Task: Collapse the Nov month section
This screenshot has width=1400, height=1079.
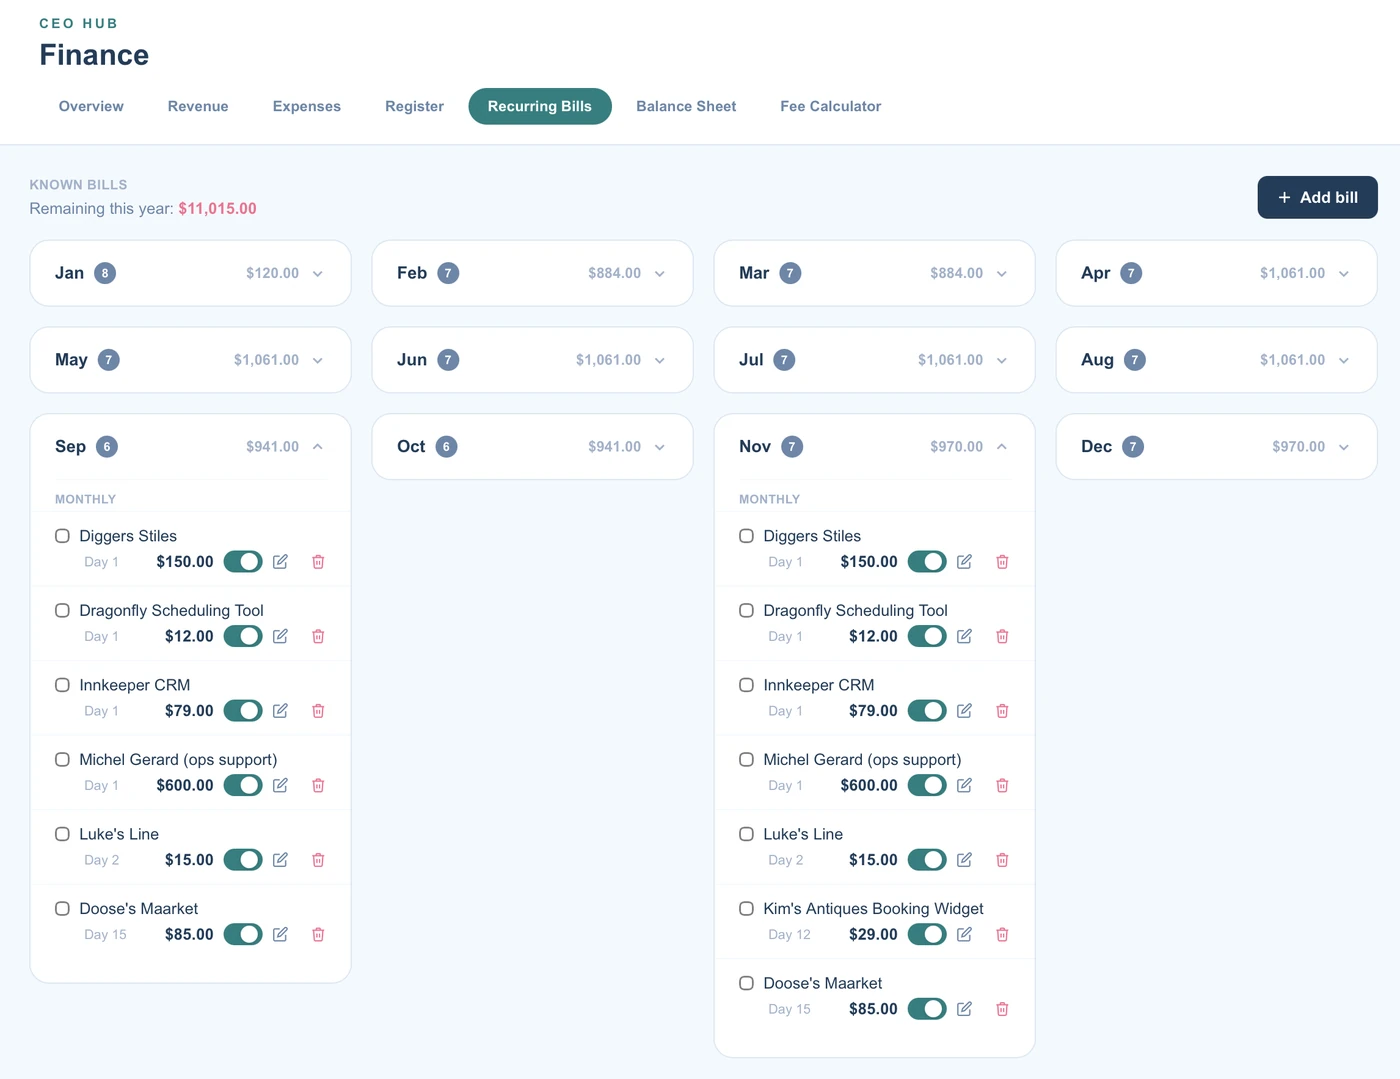Action: pos(874,447)
